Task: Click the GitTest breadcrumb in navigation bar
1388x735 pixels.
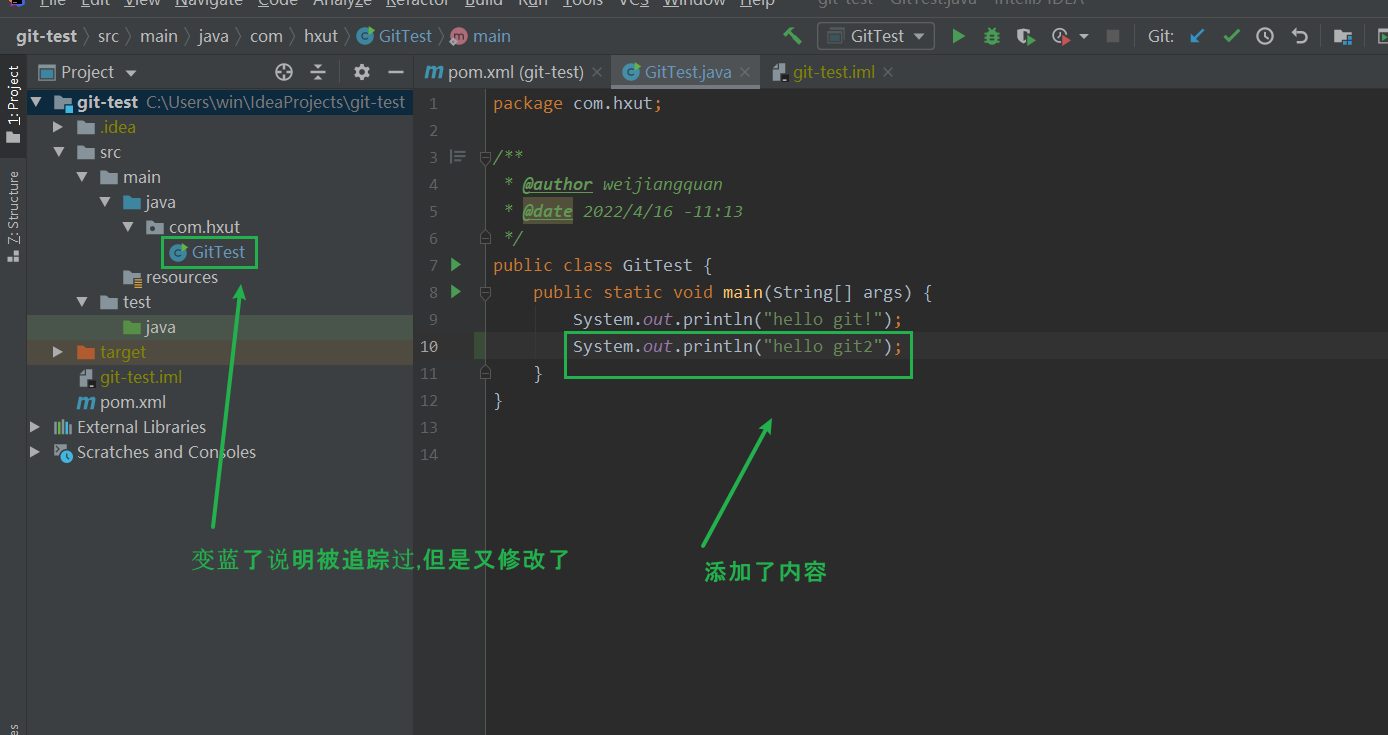Action: (x=395, y=36)
